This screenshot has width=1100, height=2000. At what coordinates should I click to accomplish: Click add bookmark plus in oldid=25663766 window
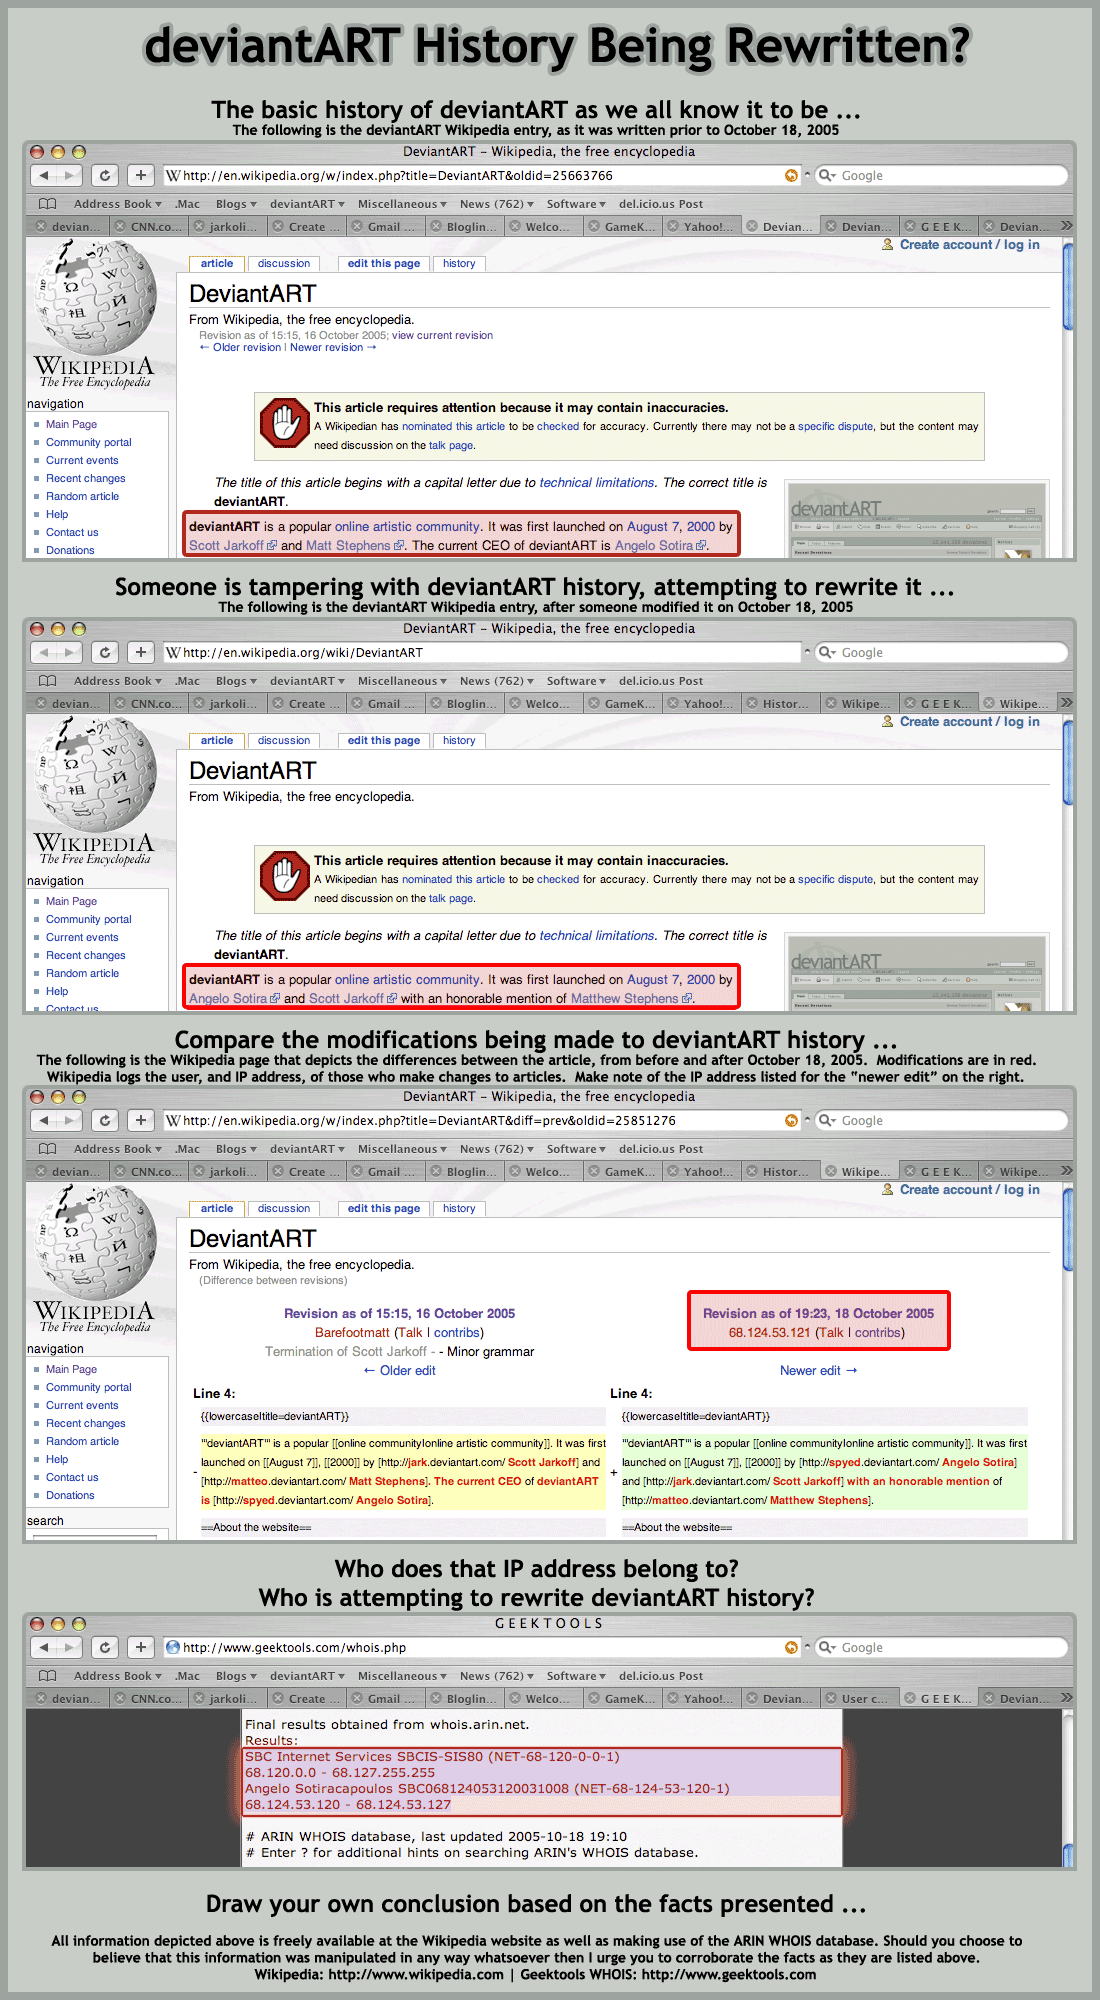pyautogui.click(x=141, y=175)
